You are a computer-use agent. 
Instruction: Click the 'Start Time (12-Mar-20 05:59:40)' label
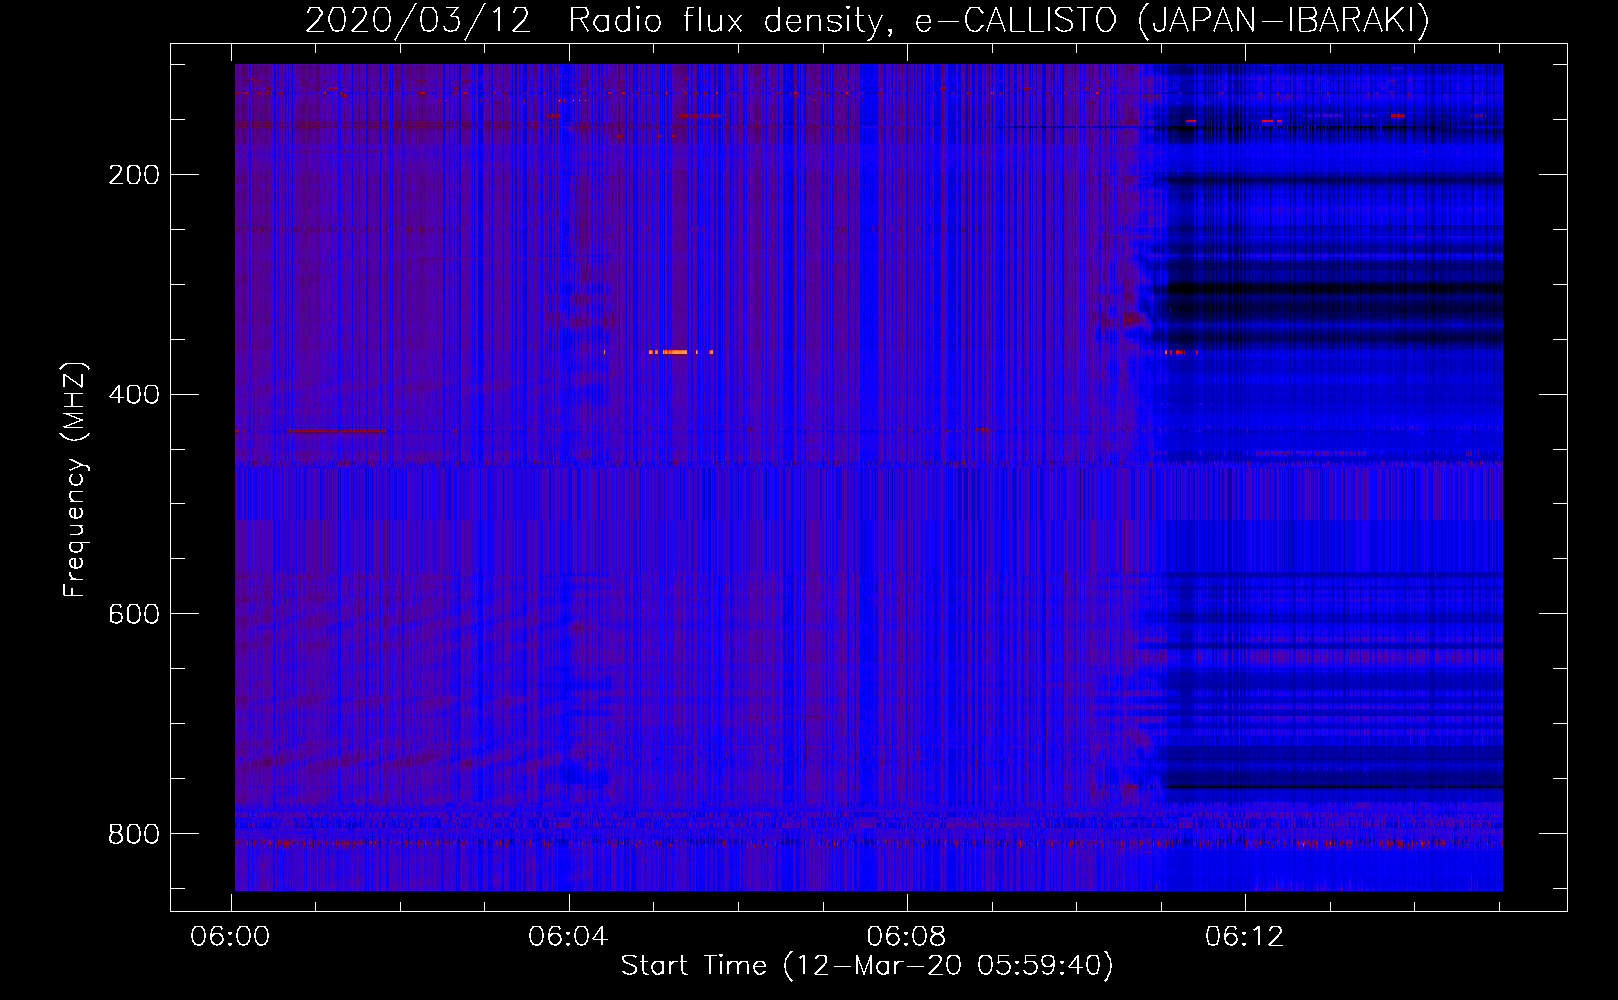coord(867,966)
